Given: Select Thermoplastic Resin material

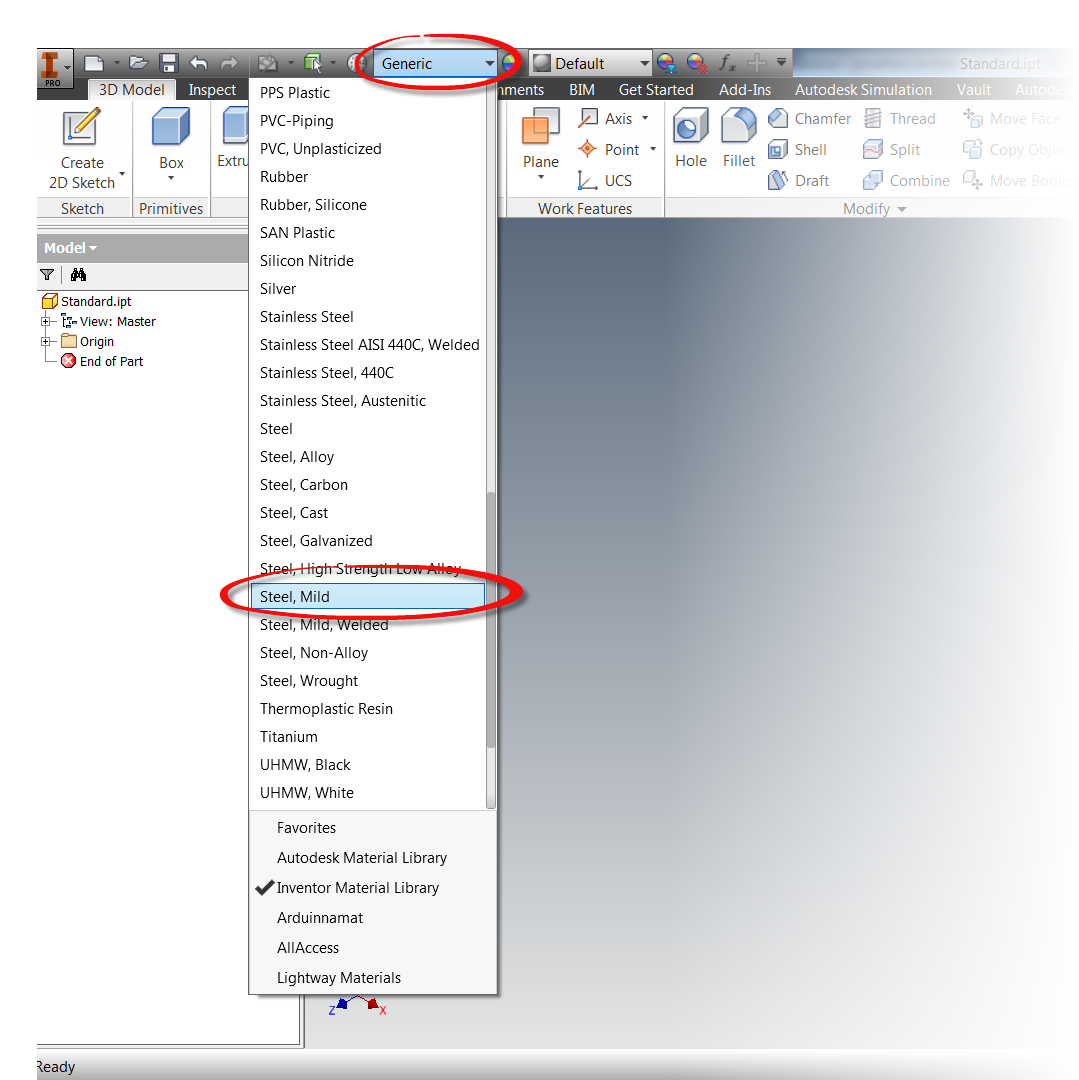Looking at the screenshot, I should pyautogui.click(x=368, y=709).
